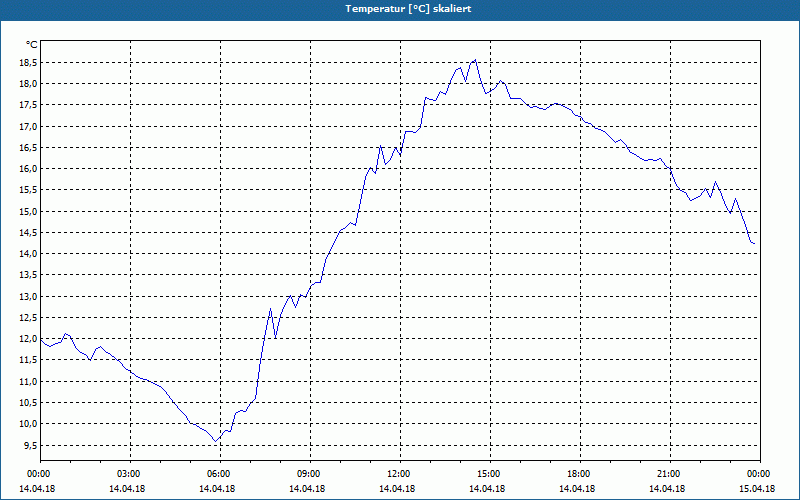Click the 09:00 time label
800x500 pixels.
pos(308,474)
